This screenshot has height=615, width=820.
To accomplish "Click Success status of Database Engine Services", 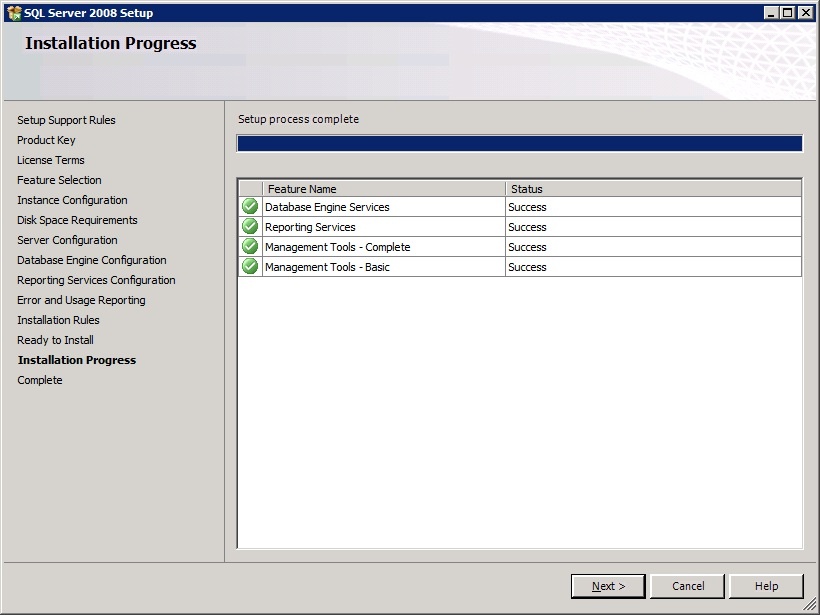I will click(x=527, y=207).
